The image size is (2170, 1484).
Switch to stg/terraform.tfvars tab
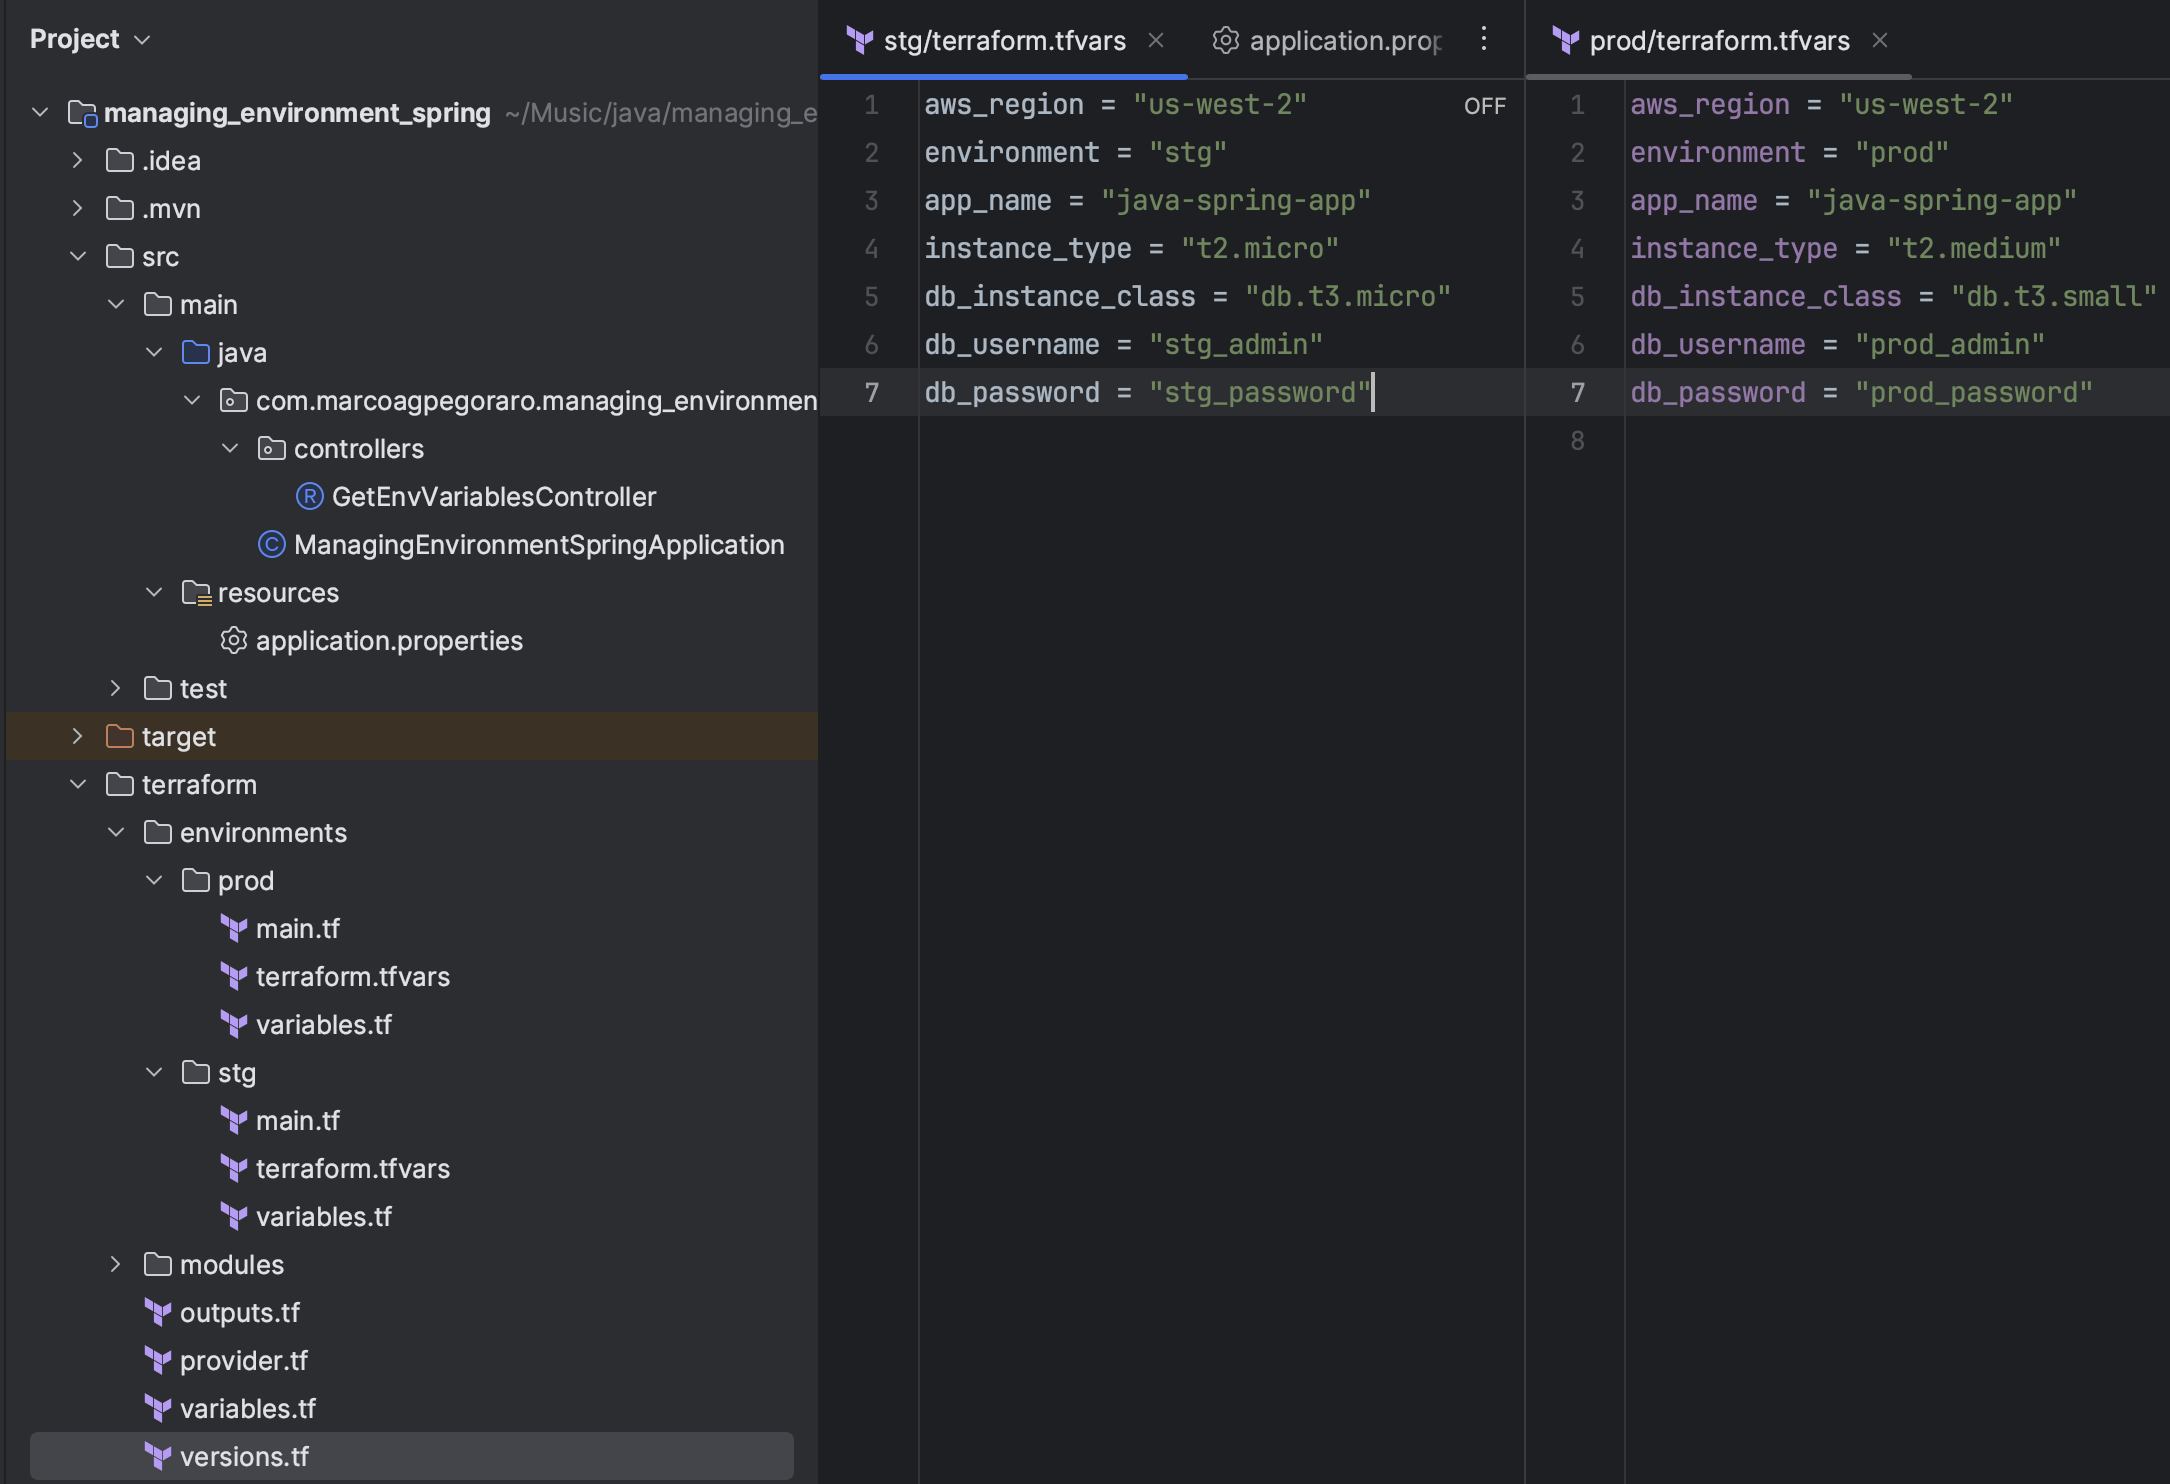[1005, 40]
